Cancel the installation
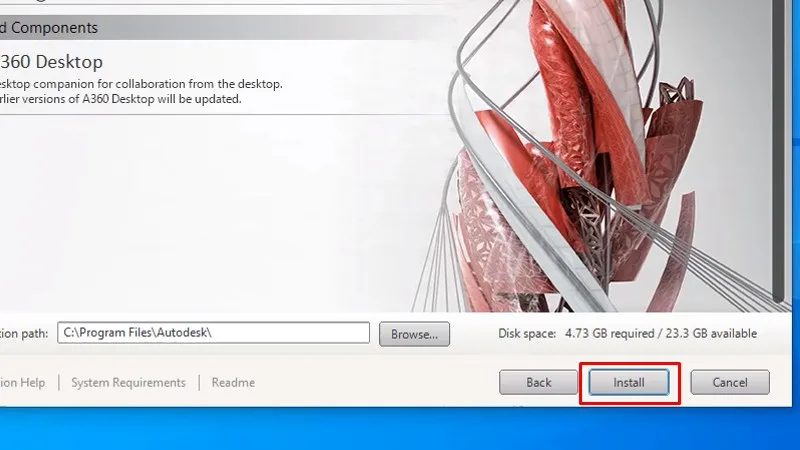 pos(729,382)
